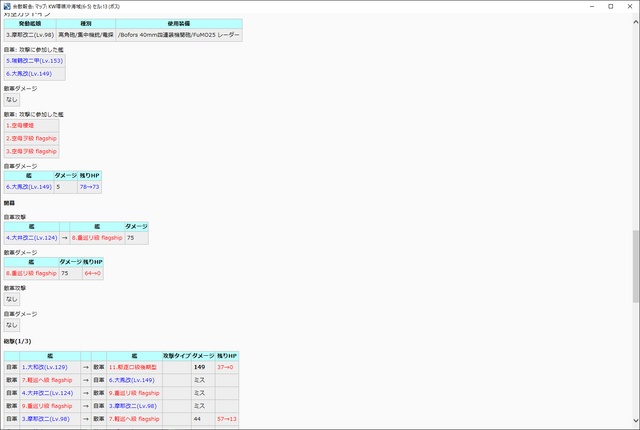Close the battle report window
The width and height of the screenshot is (640, 430).
pos(630,7)
